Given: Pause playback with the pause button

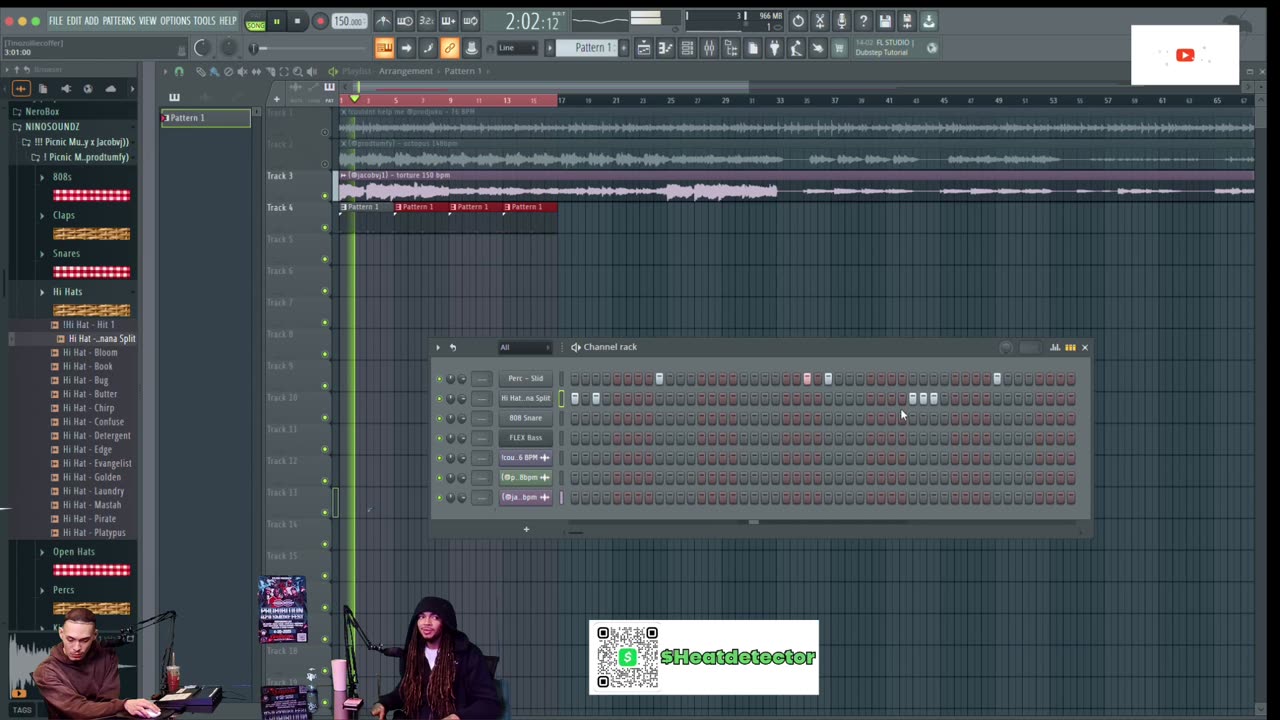Looking at the screenshot, I should 277,21.
